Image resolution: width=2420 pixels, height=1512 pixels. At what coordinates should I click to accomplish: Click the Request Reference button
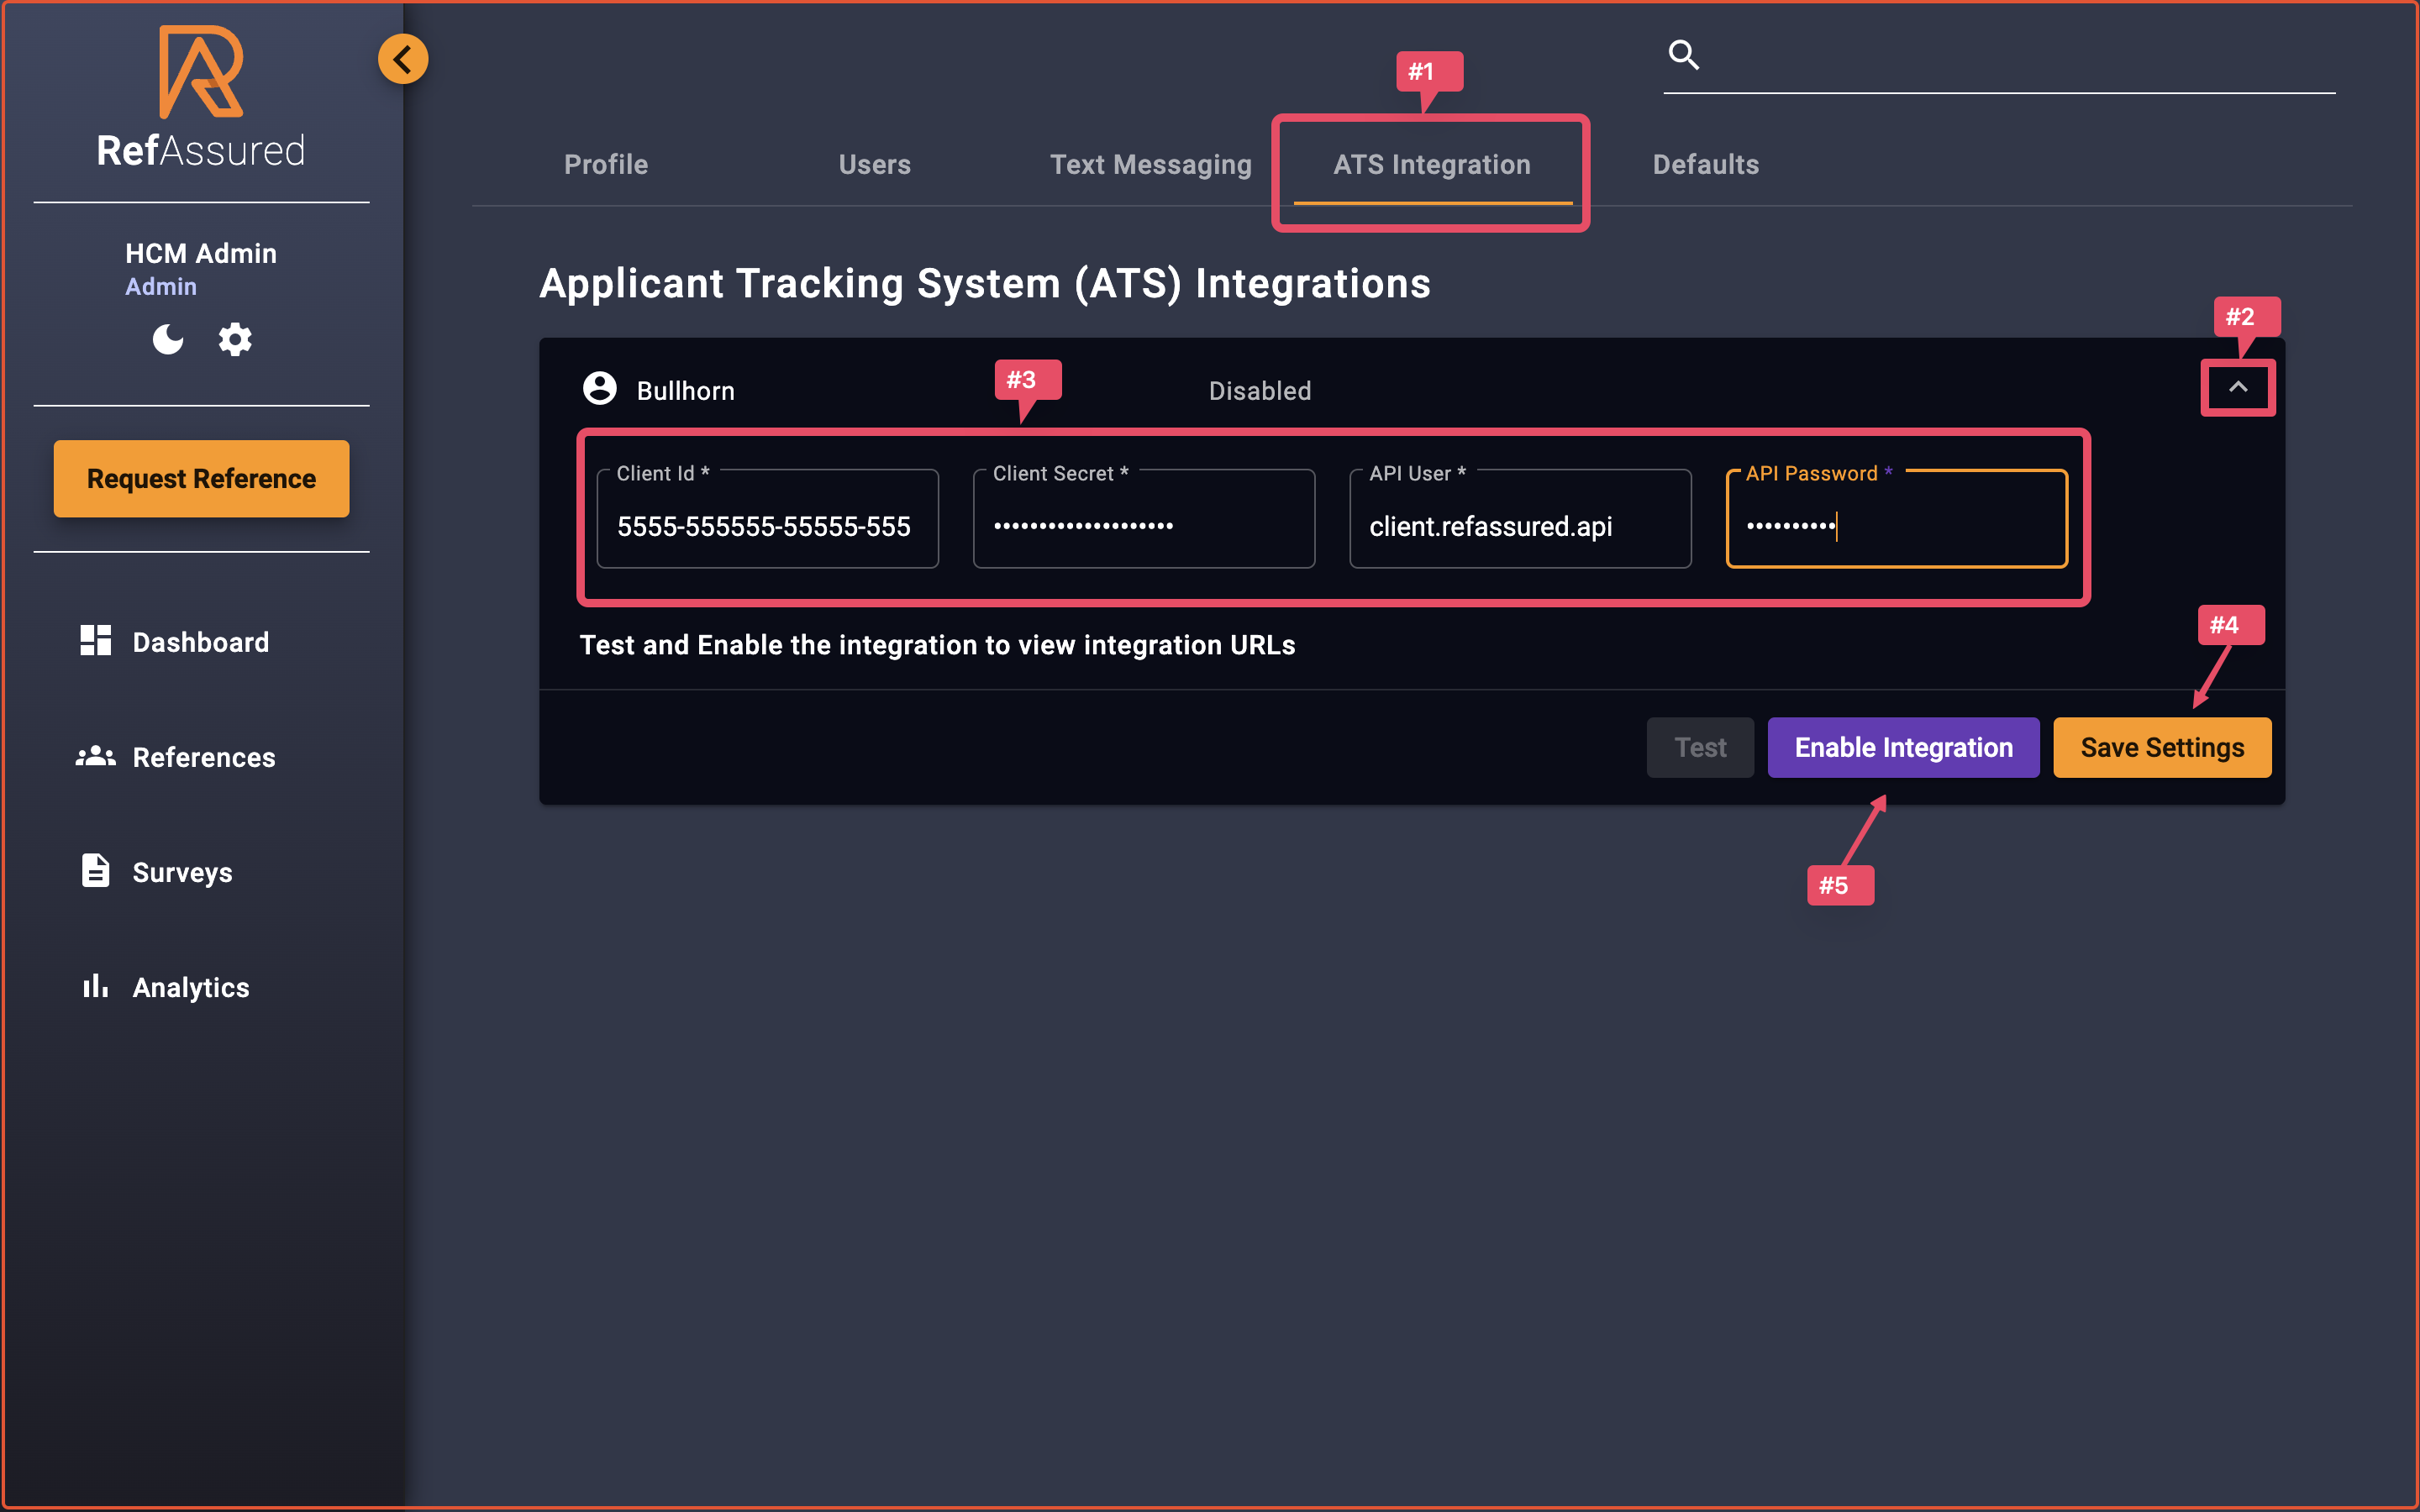(x=200, y=478)
